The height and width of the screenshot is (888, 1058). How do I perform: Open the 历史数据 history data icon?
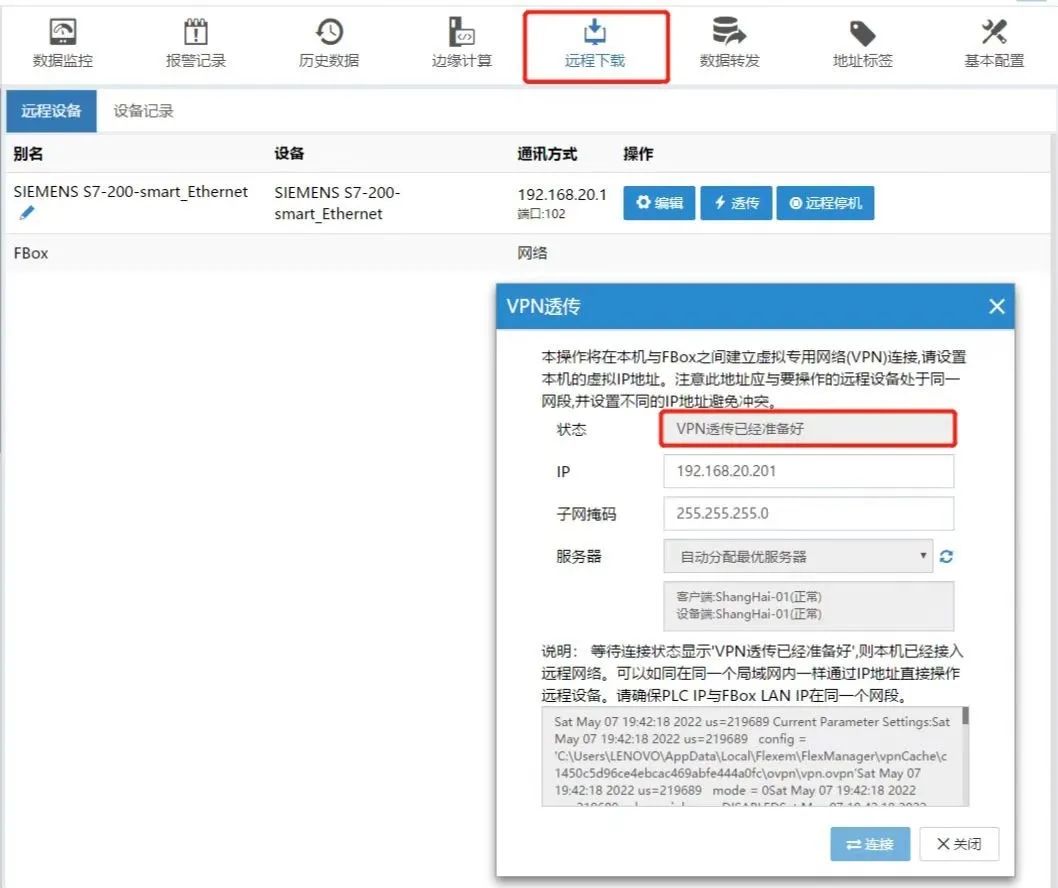(328, 44)
